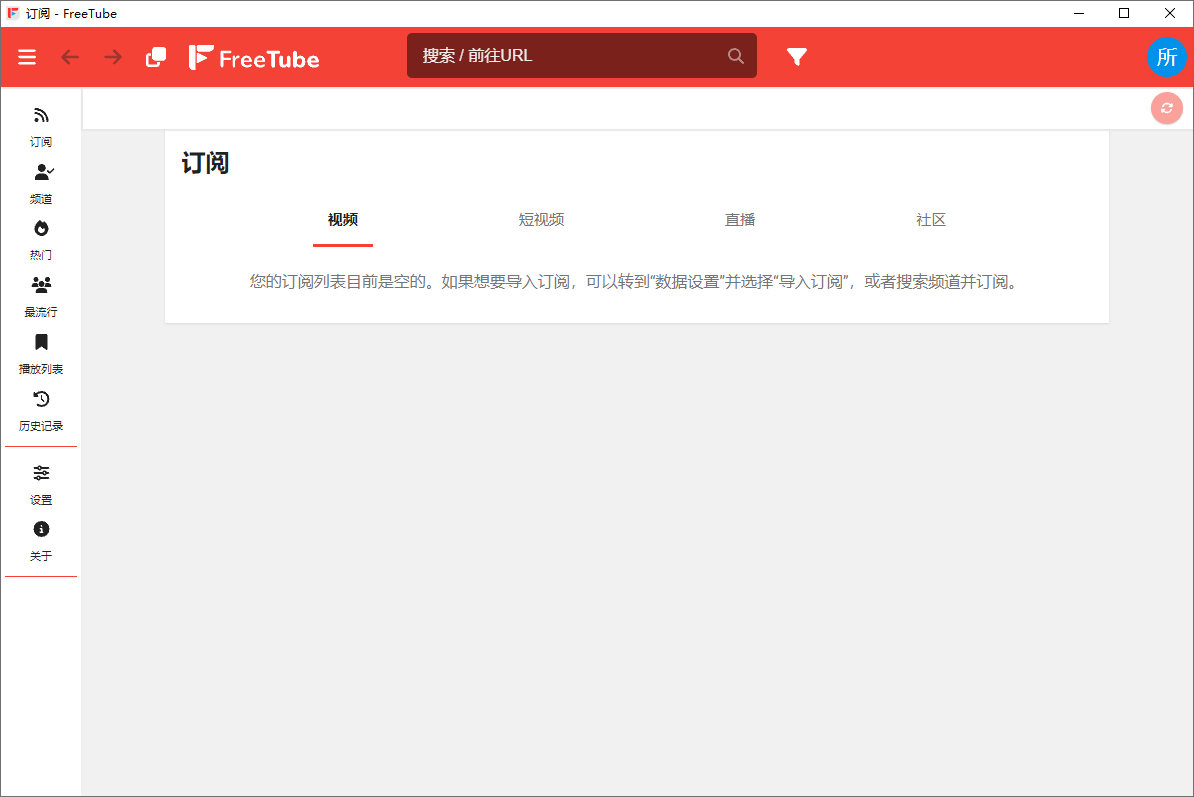1194x797 pixels.
Task: View 历史记录 (History) via sidebar icon
Action: click(x=41, y=410)
